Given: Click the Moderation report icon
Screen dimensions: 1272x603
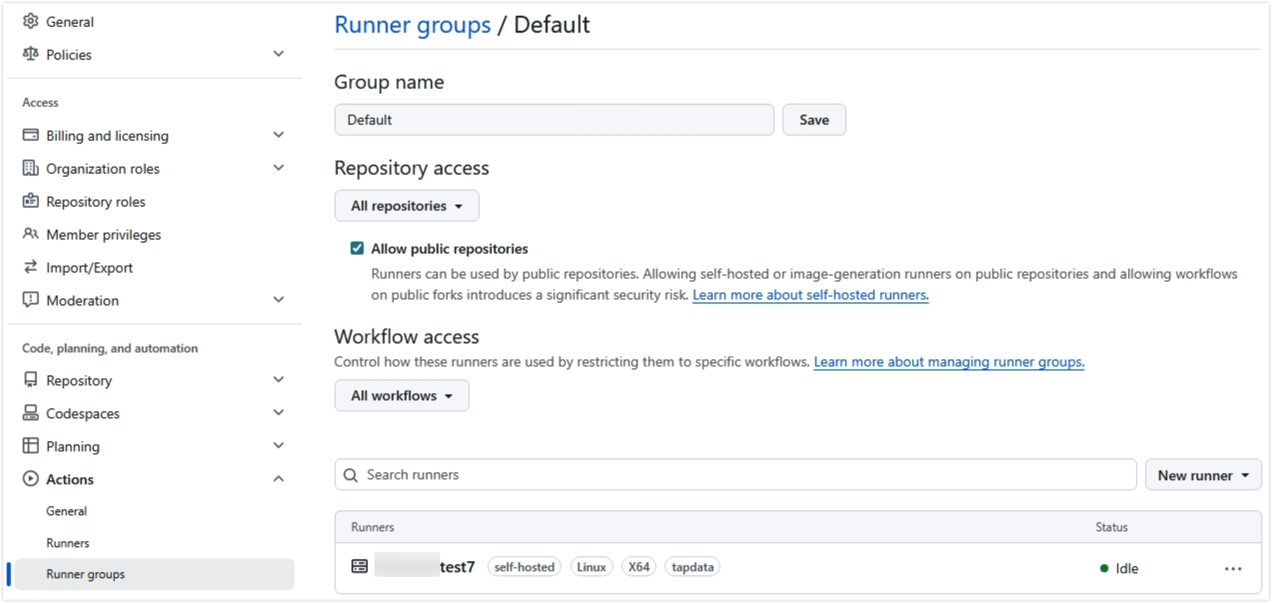Looking at the screenshot, I should tap(31, 300).
